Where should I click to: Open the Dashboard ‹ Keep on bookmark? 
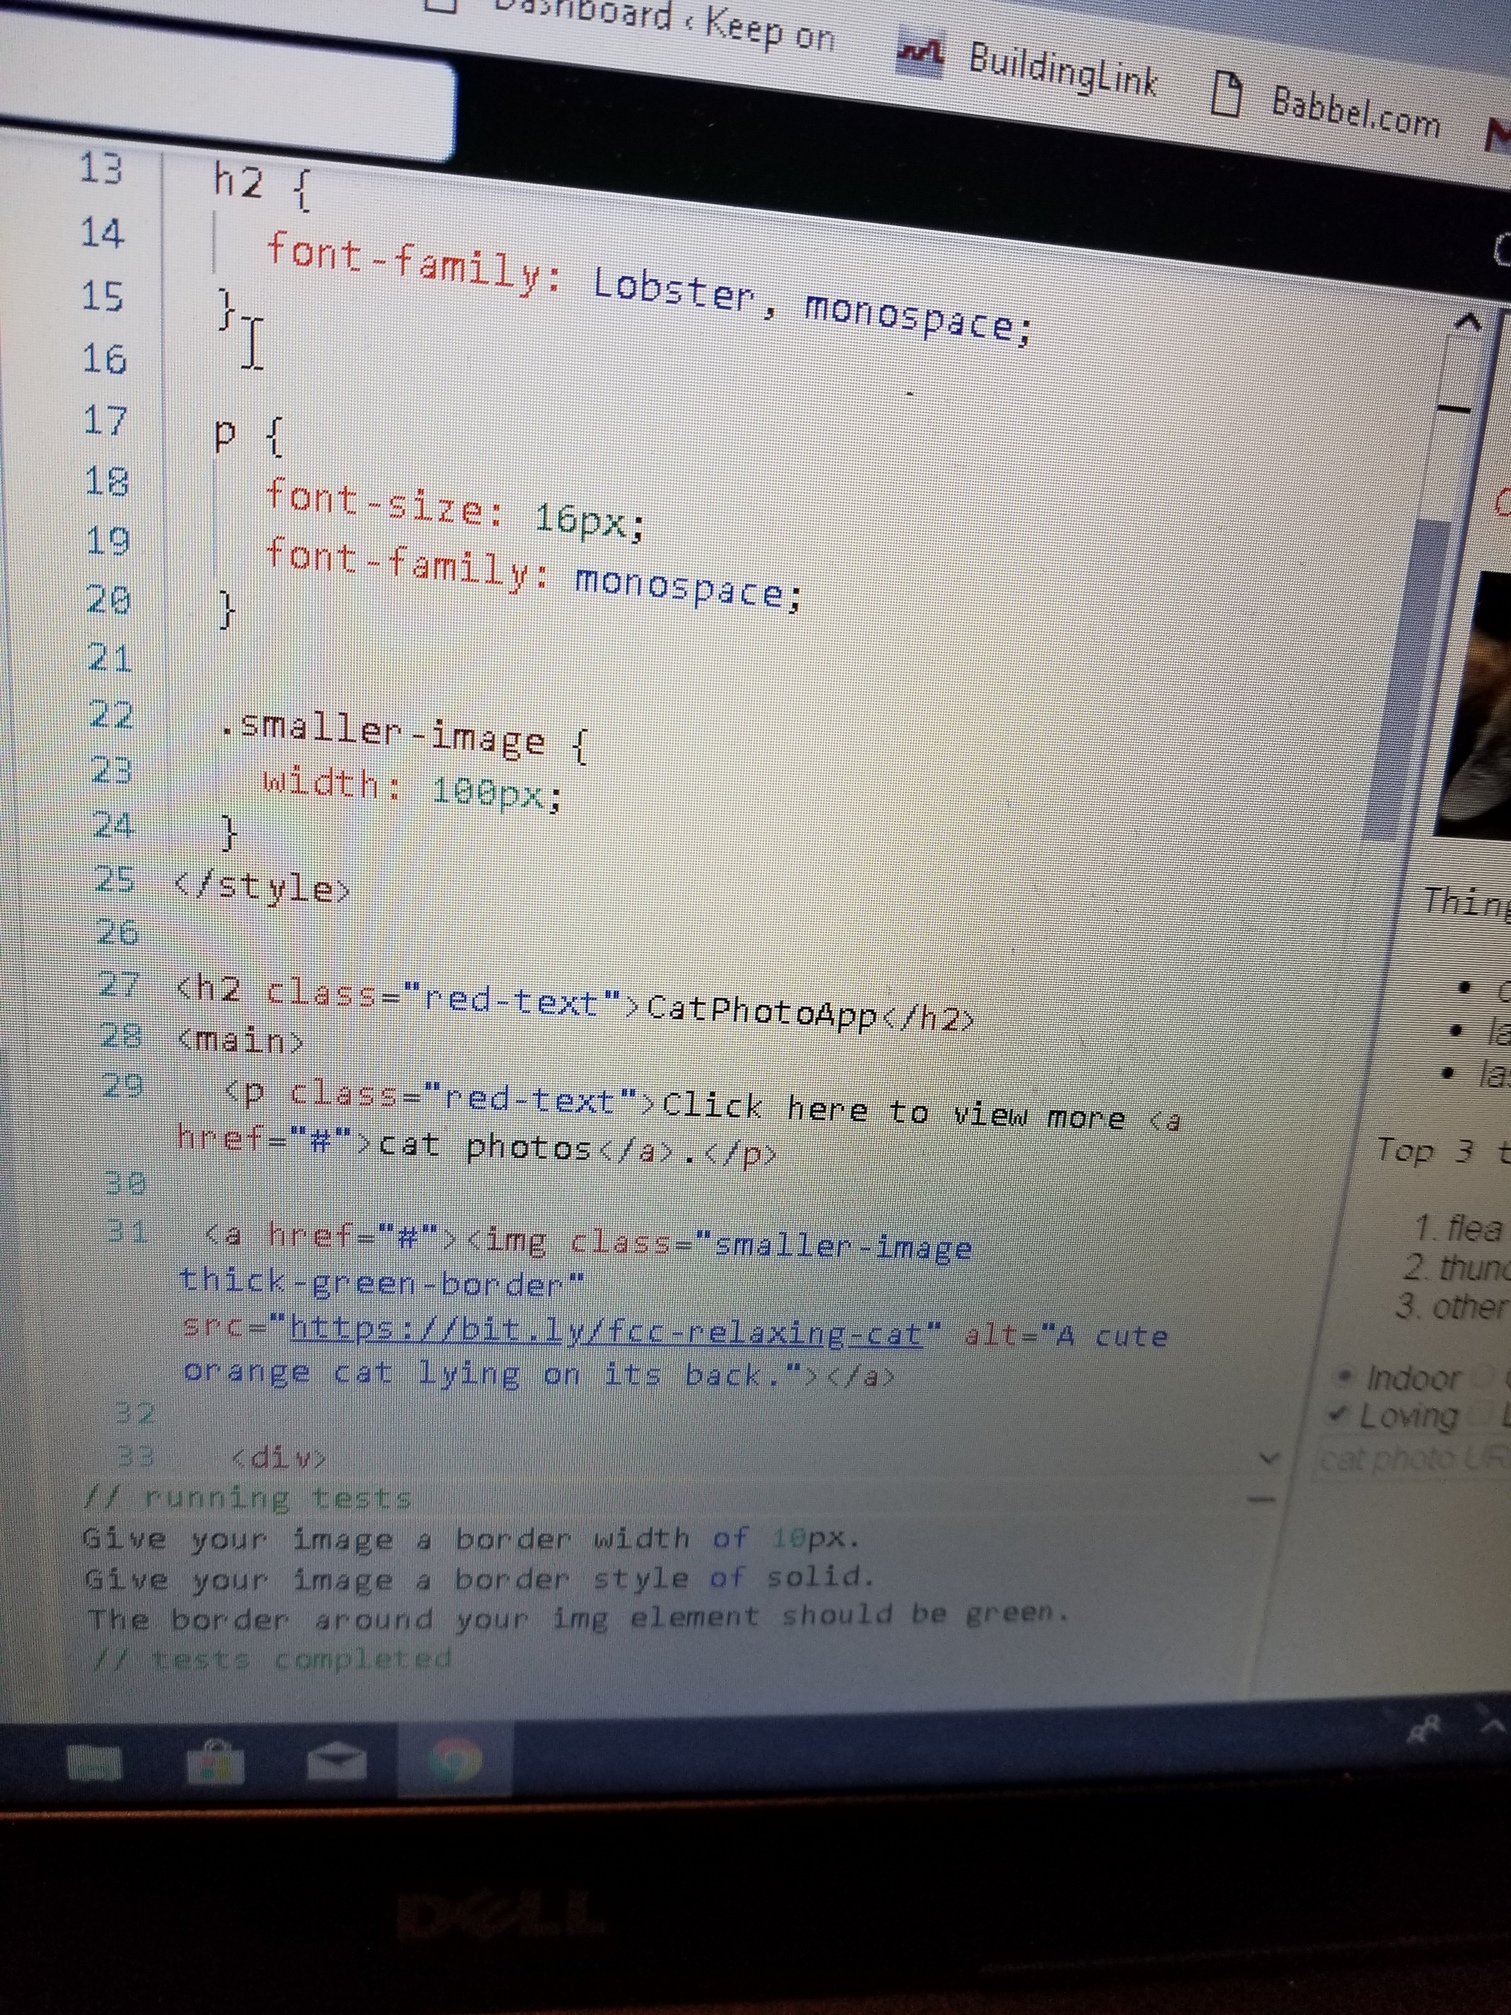click(x=632, y=22)
